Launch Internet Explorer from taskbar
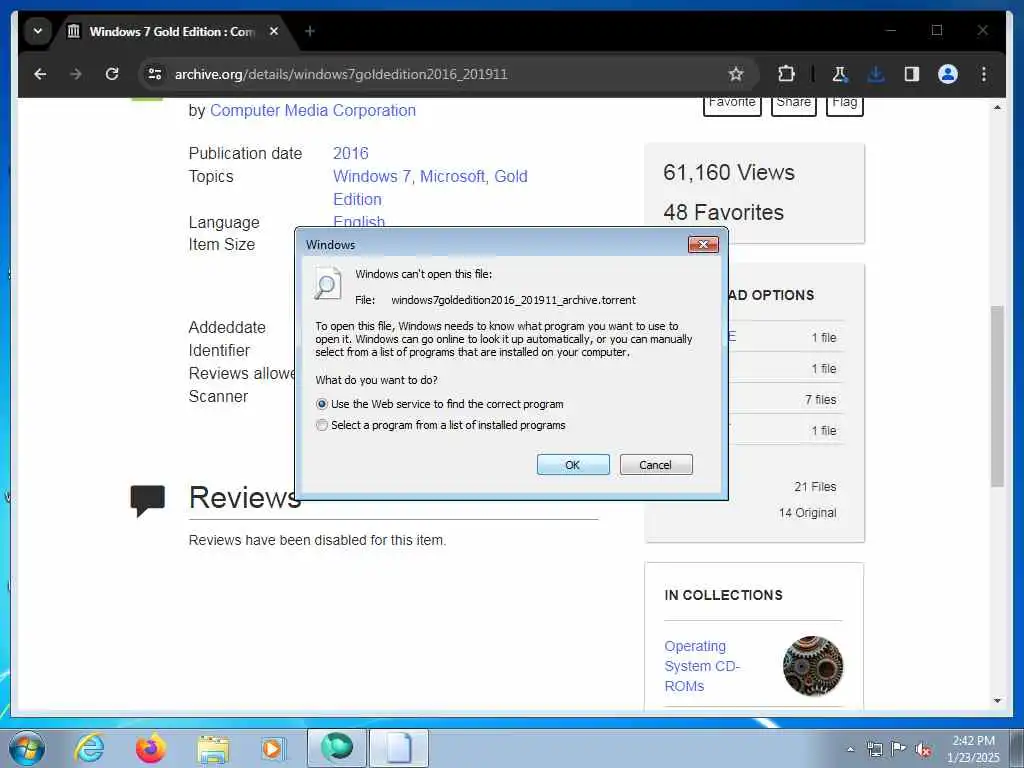This screenshot has width=1024, height=768. [89, 748]
